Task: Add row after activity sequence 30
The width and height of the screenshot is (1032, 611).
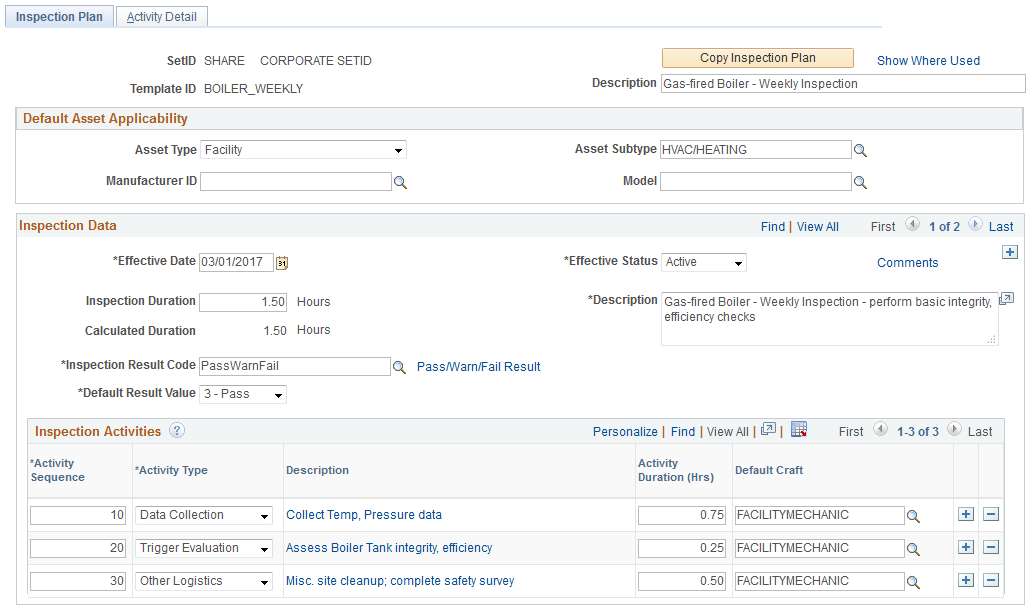Action: [x=966, y=580]
